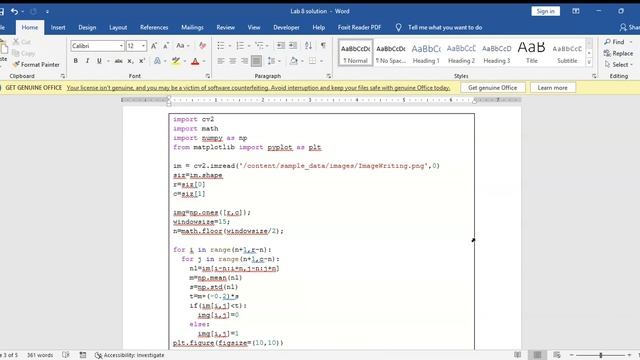The width and height of the screenshot is (640, 360).
Task: Switch to Read Mode view in status bar
Action: pos(518,355)
